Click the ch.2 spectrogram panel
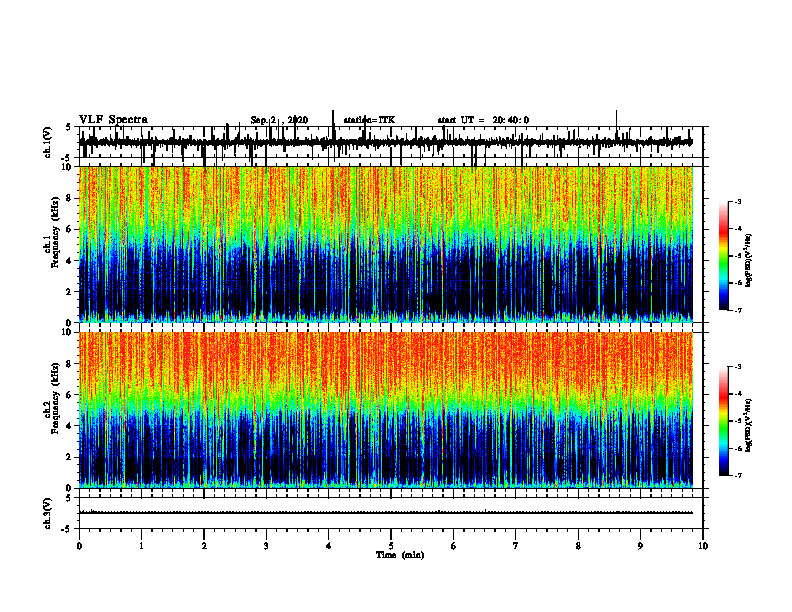792x612 pixels. coord(386,410)
